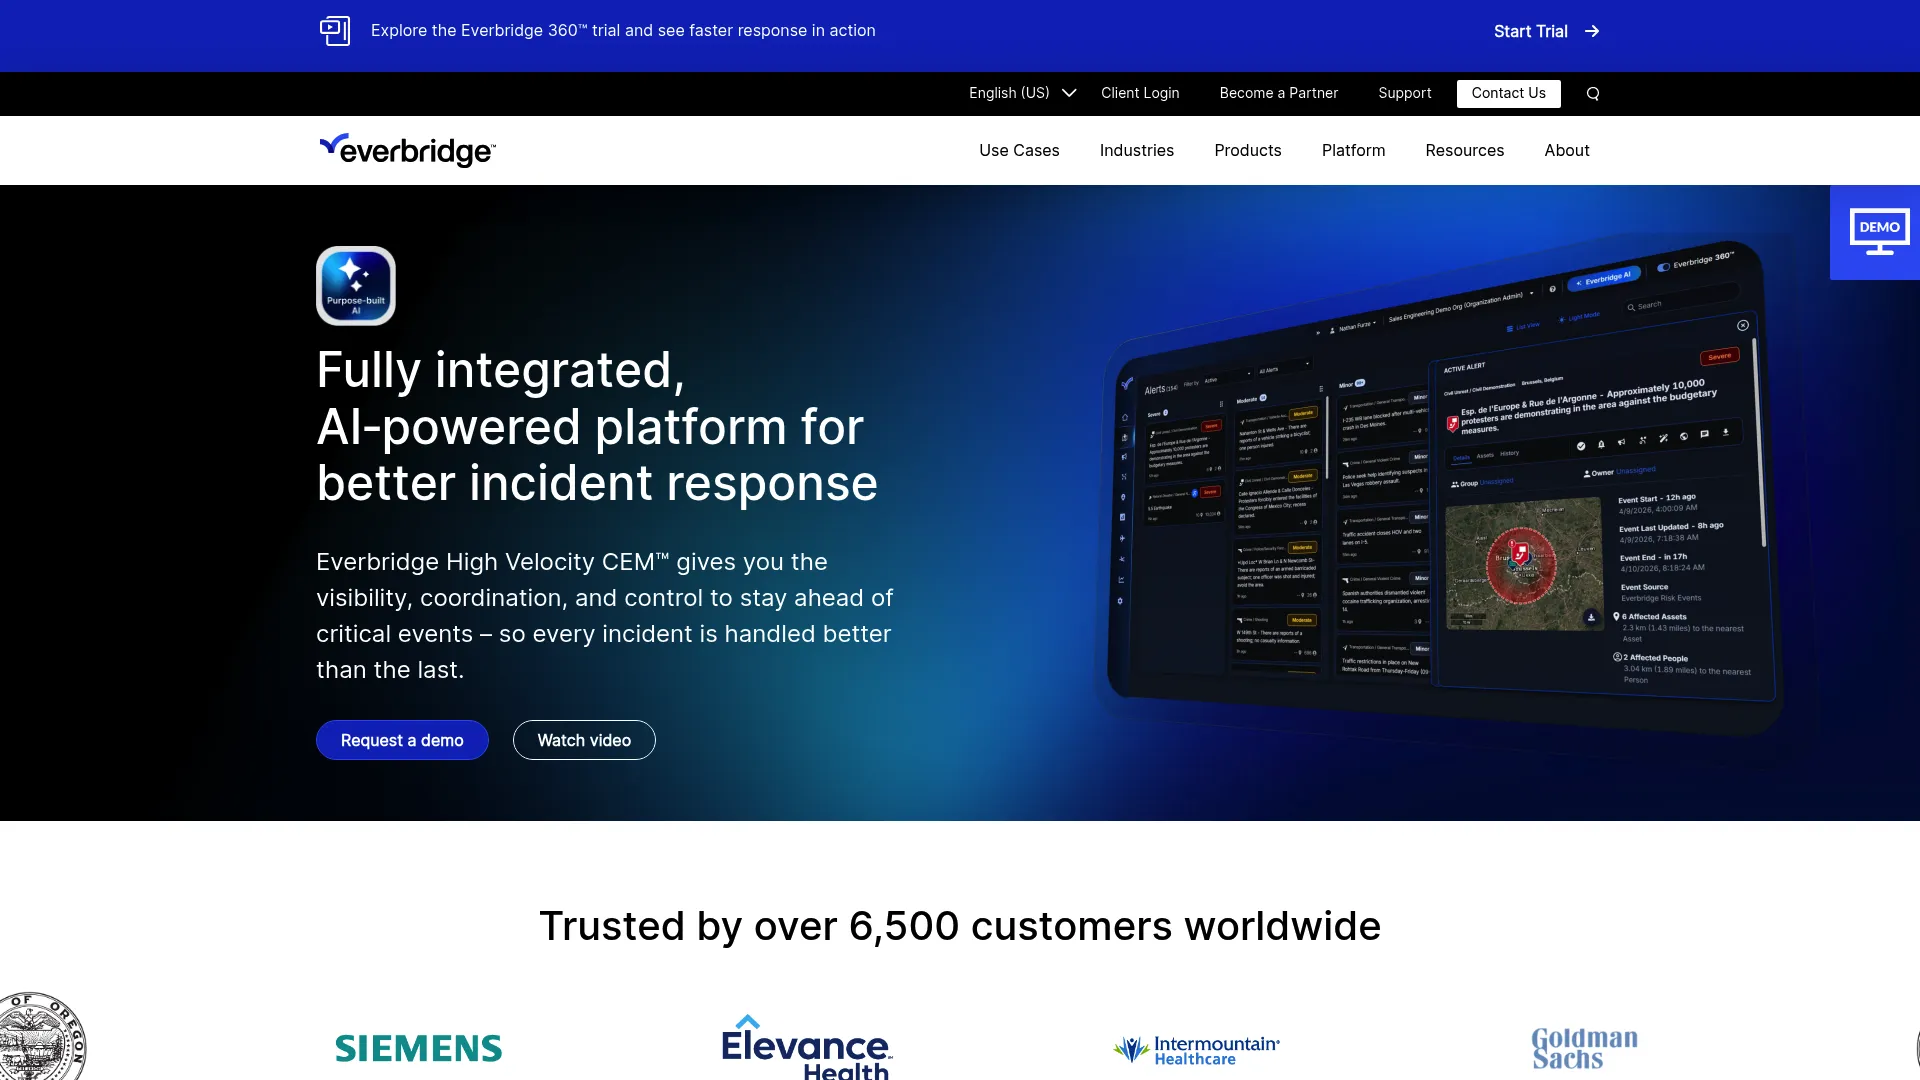Open the Products menu

(1248, 151)
